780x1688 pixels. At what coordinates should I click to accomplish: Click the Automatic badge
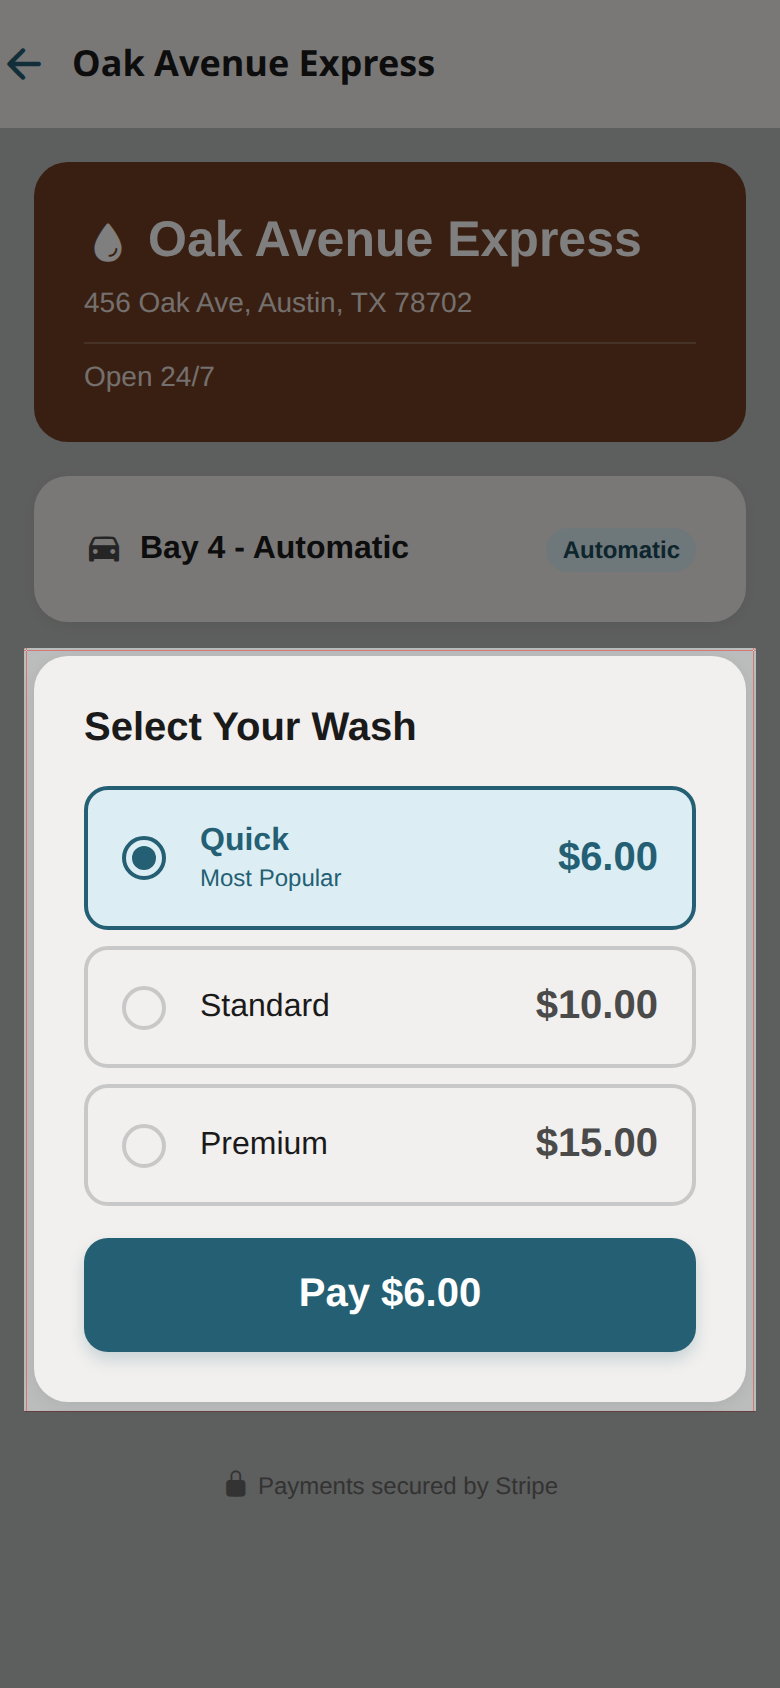point(620,549)
